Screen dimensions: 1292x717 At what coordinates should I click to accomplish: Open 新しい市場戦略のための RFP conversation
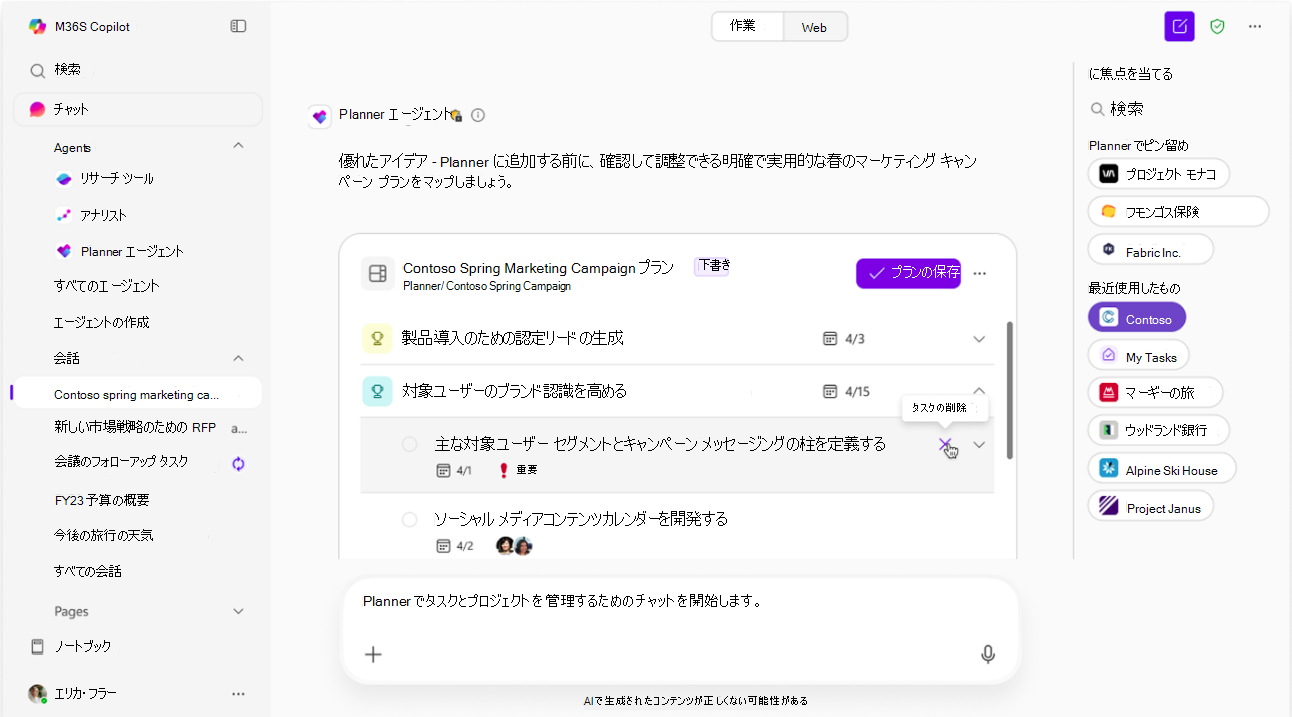(x=135, y=427)
